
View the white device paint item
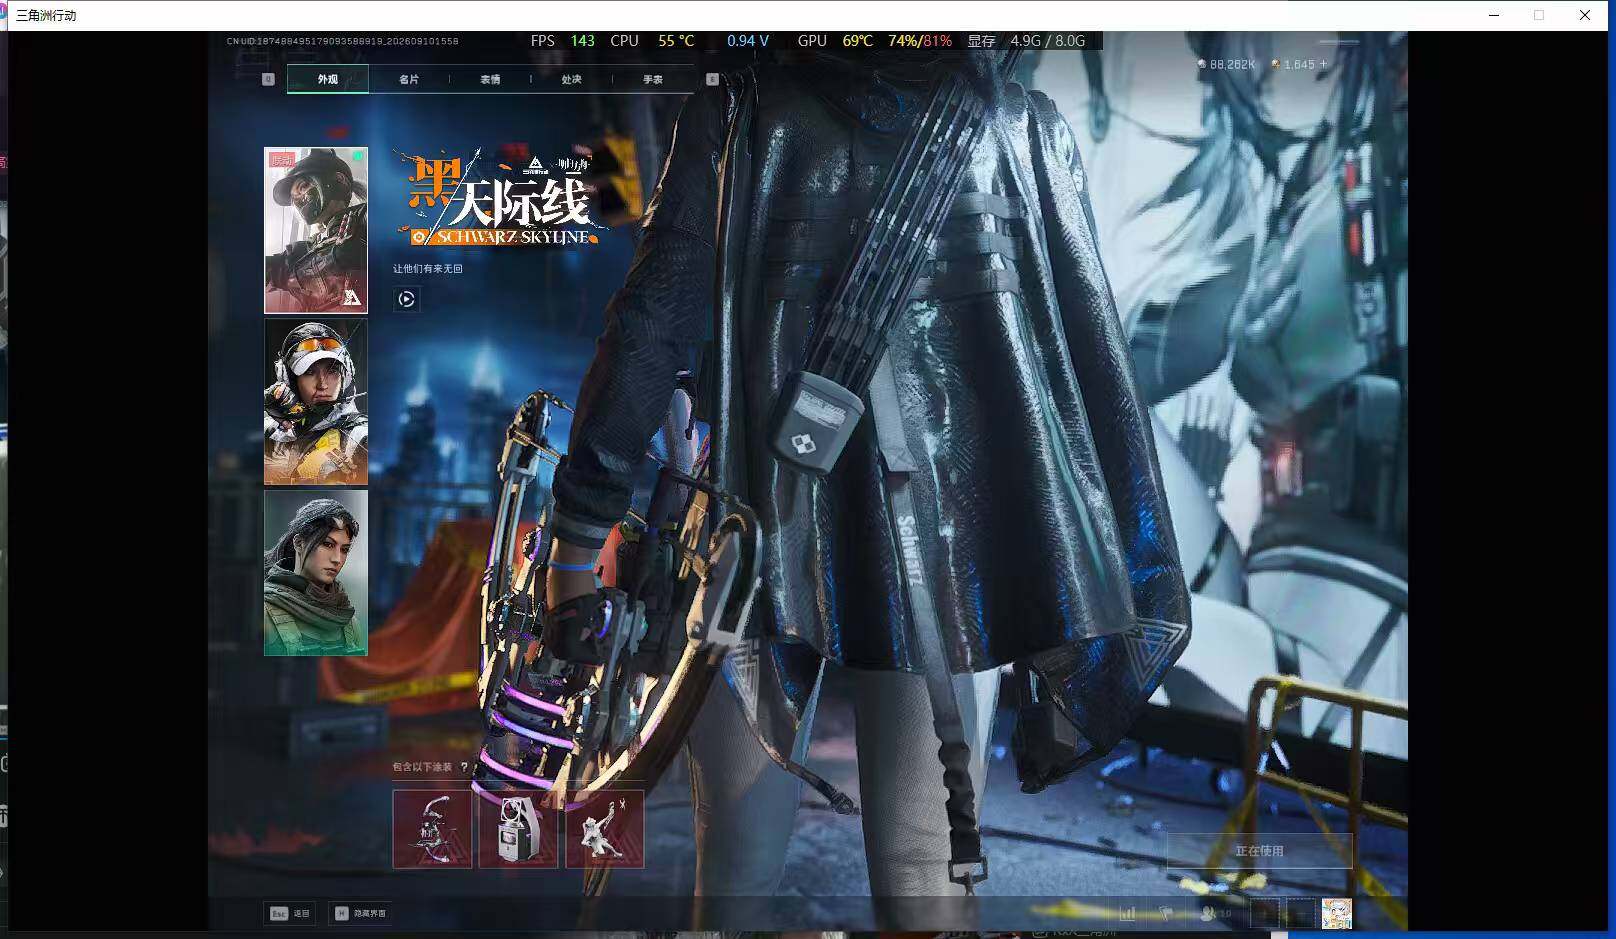(518, 829)
